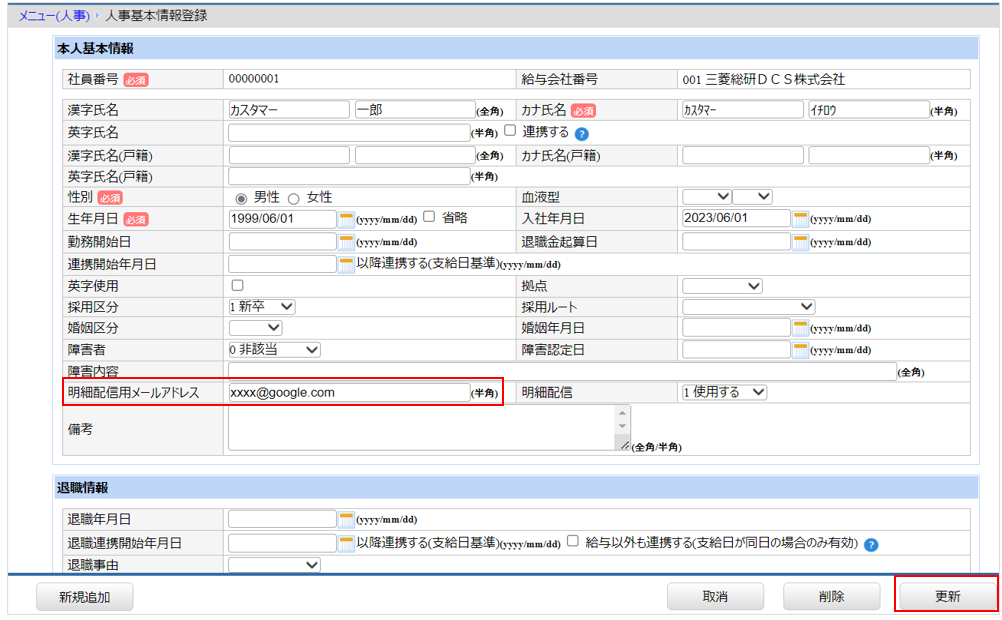Click the 生年月日 field with 1999/06/01
The width and height of the screenshot is (1002, 620).
point(282,219)
